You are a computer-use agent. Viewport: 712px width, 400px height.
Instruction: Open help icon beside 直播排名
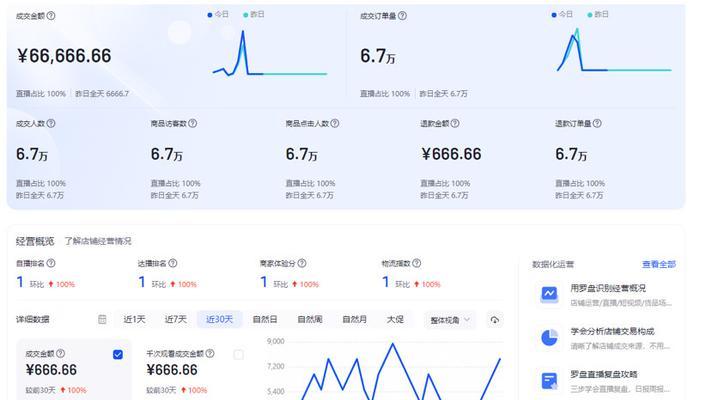click(51, 263)
